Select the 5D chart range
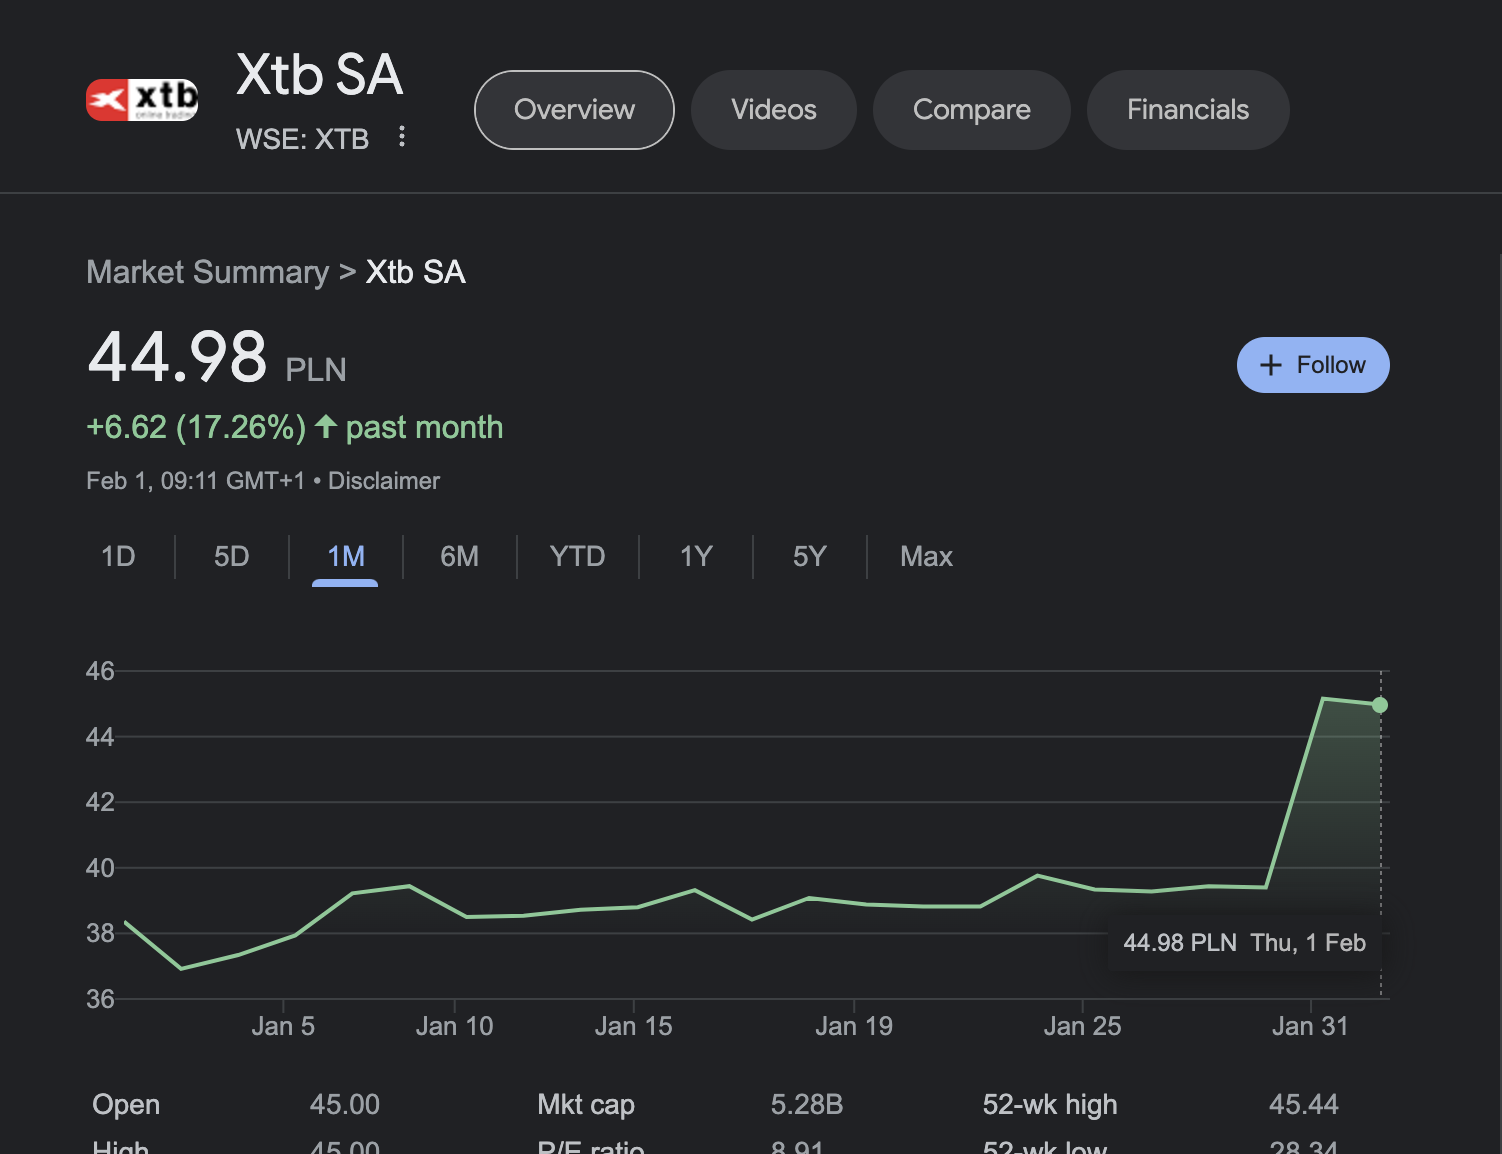1502x1154 pixels. coord(232,556)
